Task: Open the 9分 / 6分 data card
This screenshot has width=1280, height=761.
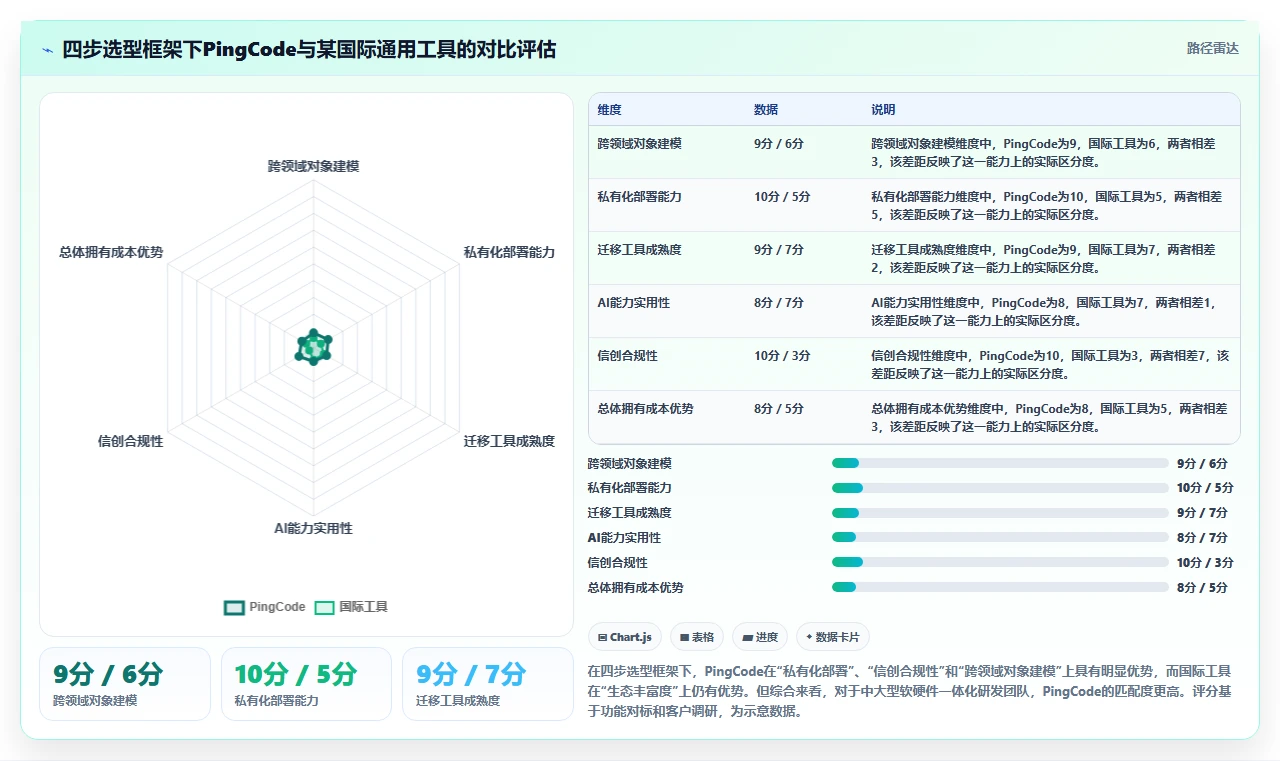Action: coord(125,684)
